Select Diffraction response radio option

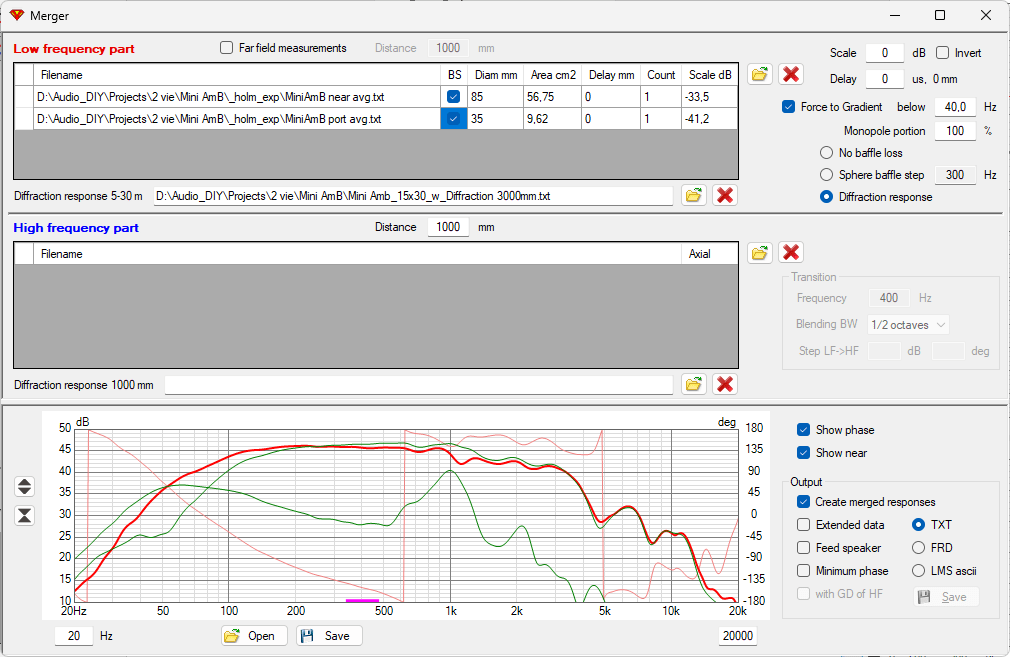pyautogui.click(x=826, y=197)
